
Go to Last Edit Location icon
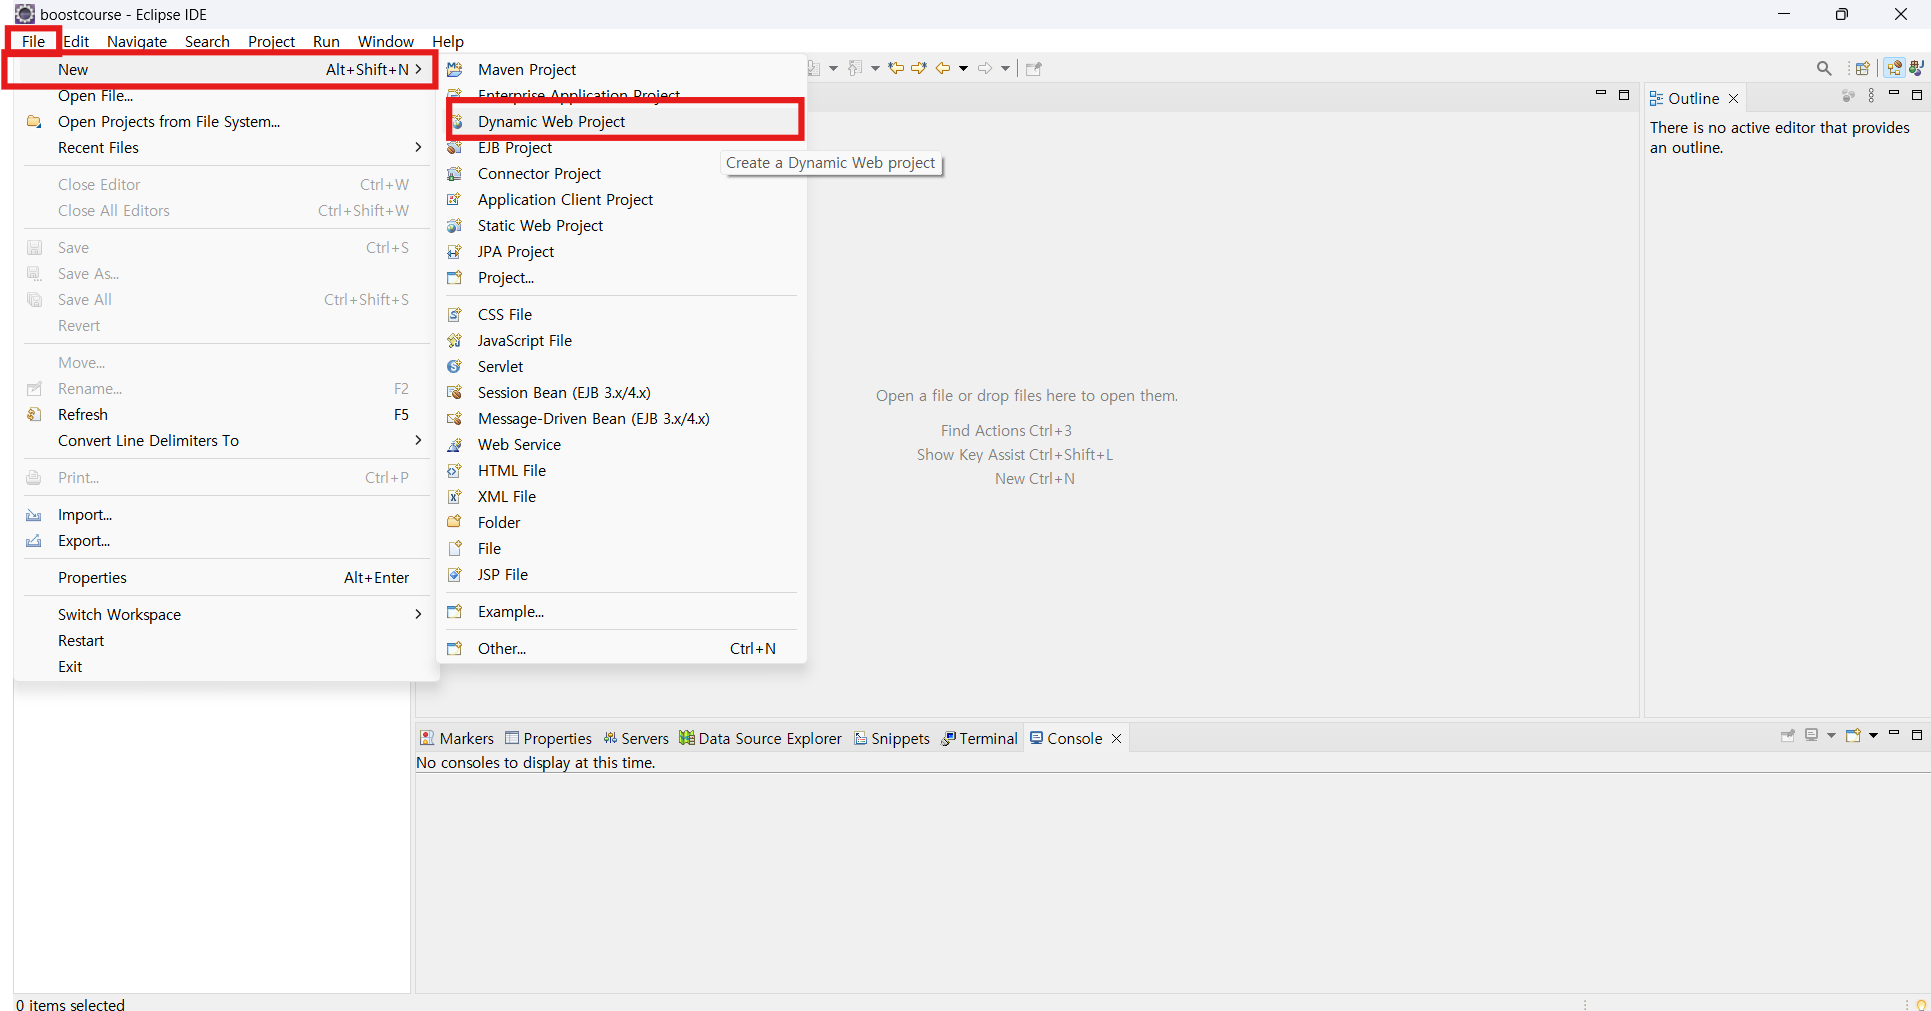click(x=896, y=68)
